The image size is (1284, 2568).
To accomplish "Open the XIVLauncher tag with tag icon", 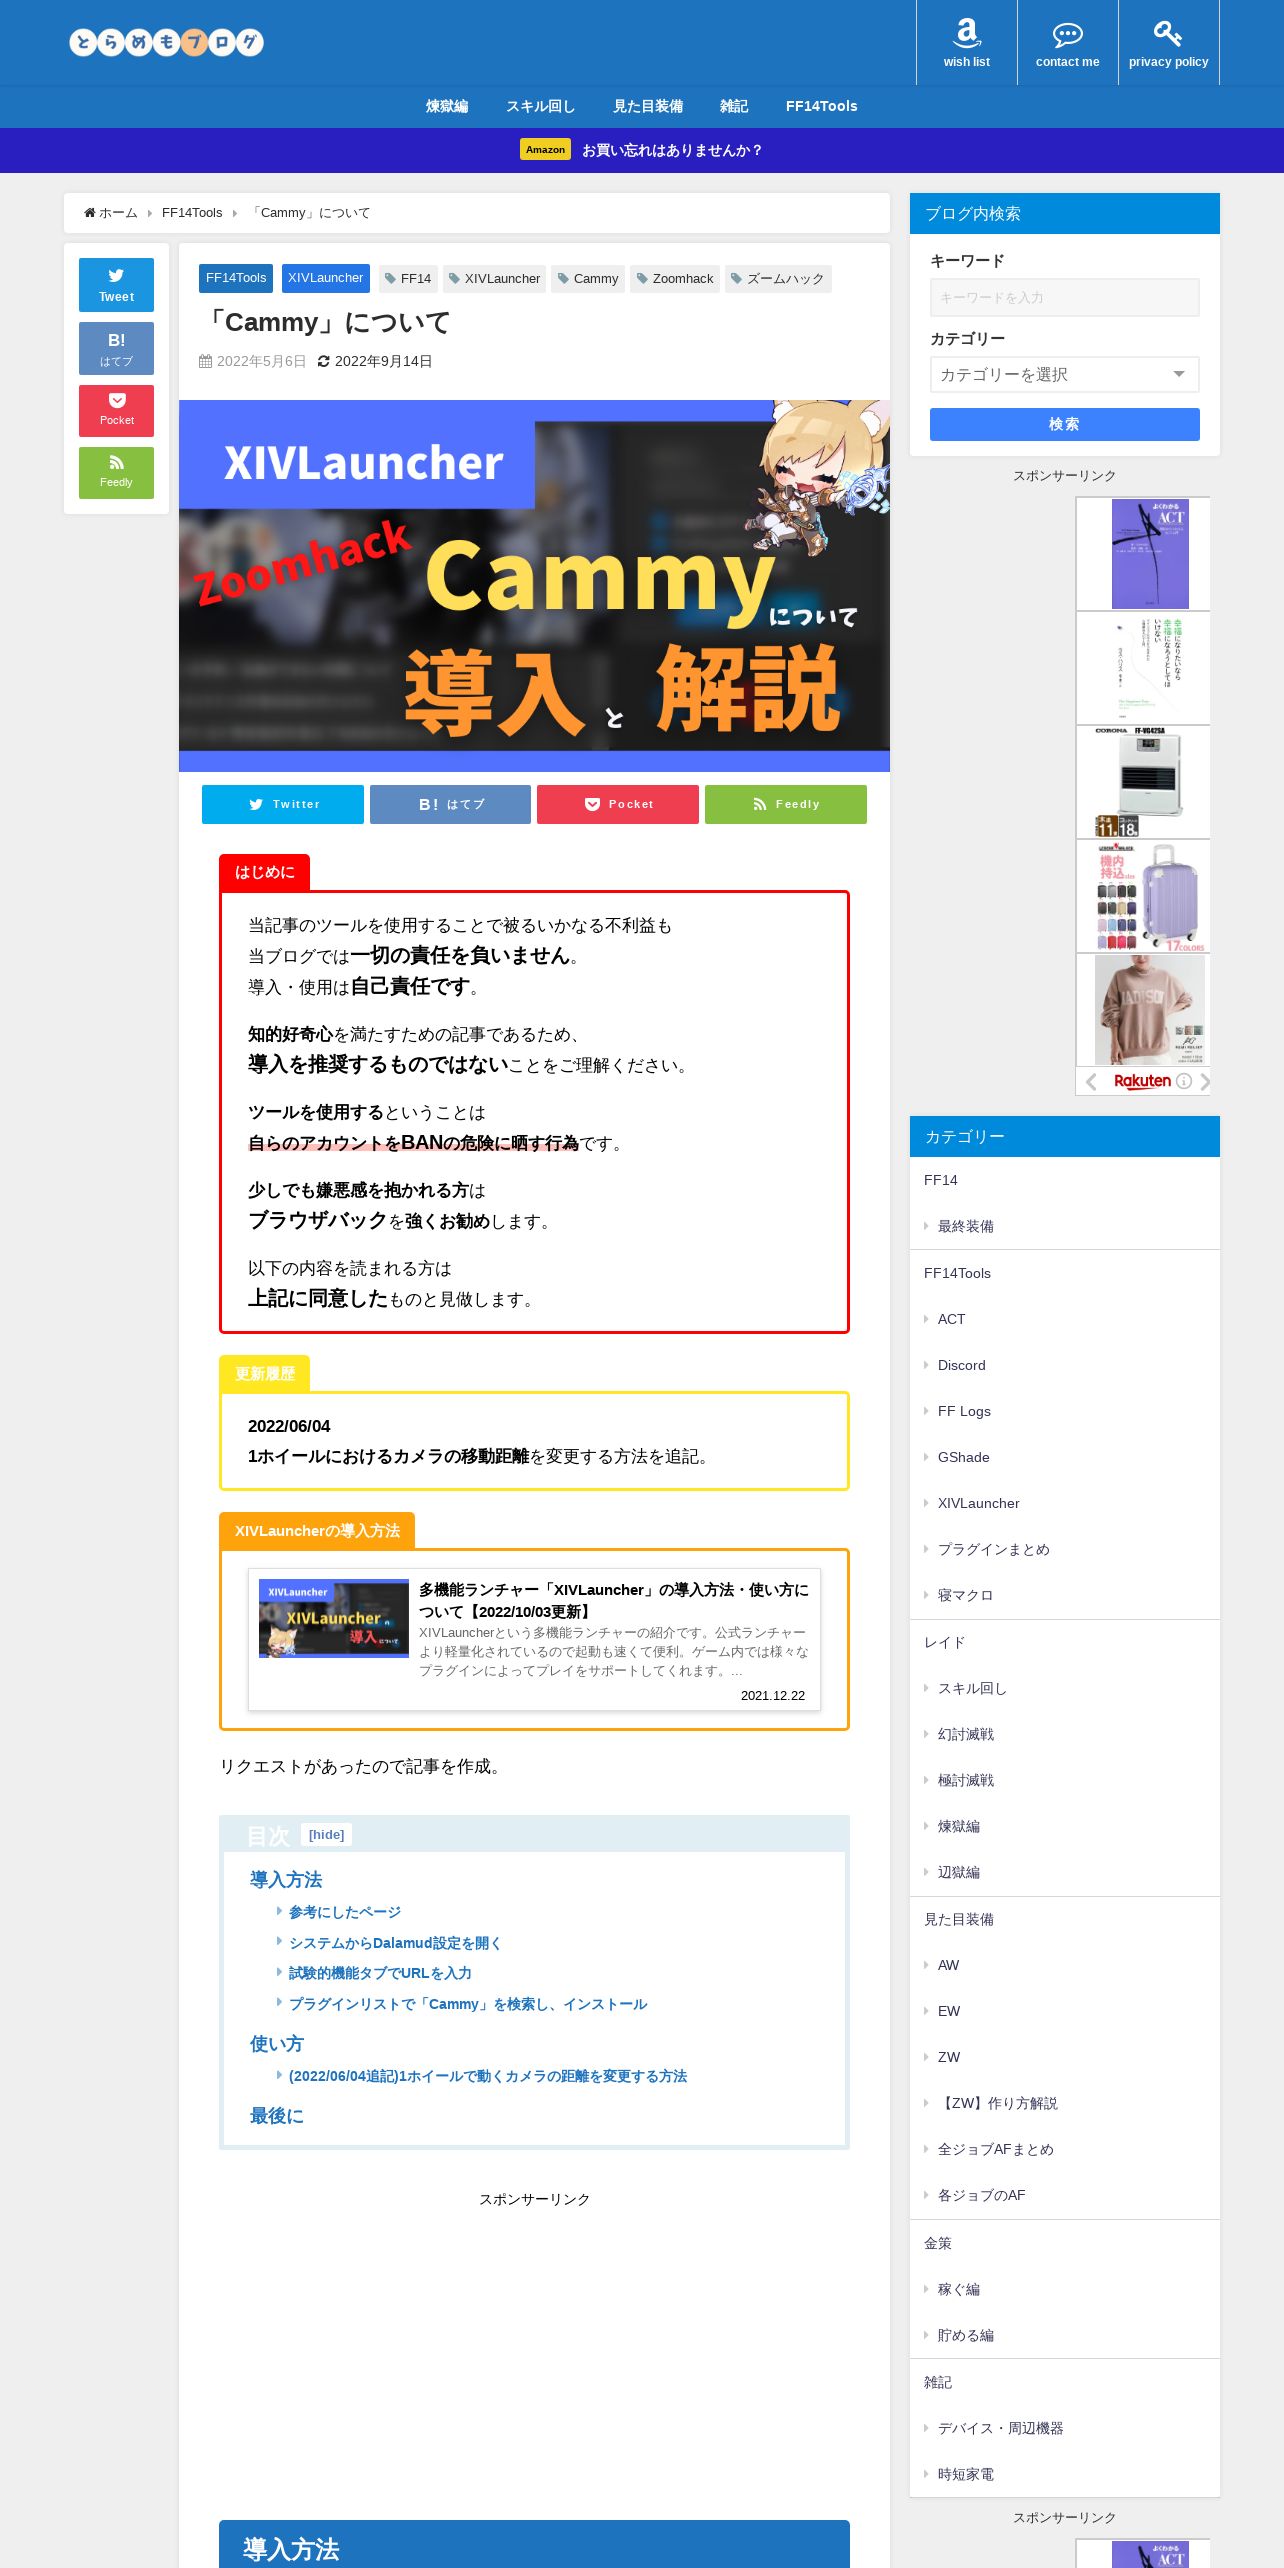I will pyautogui.click(x=494, y=279).
